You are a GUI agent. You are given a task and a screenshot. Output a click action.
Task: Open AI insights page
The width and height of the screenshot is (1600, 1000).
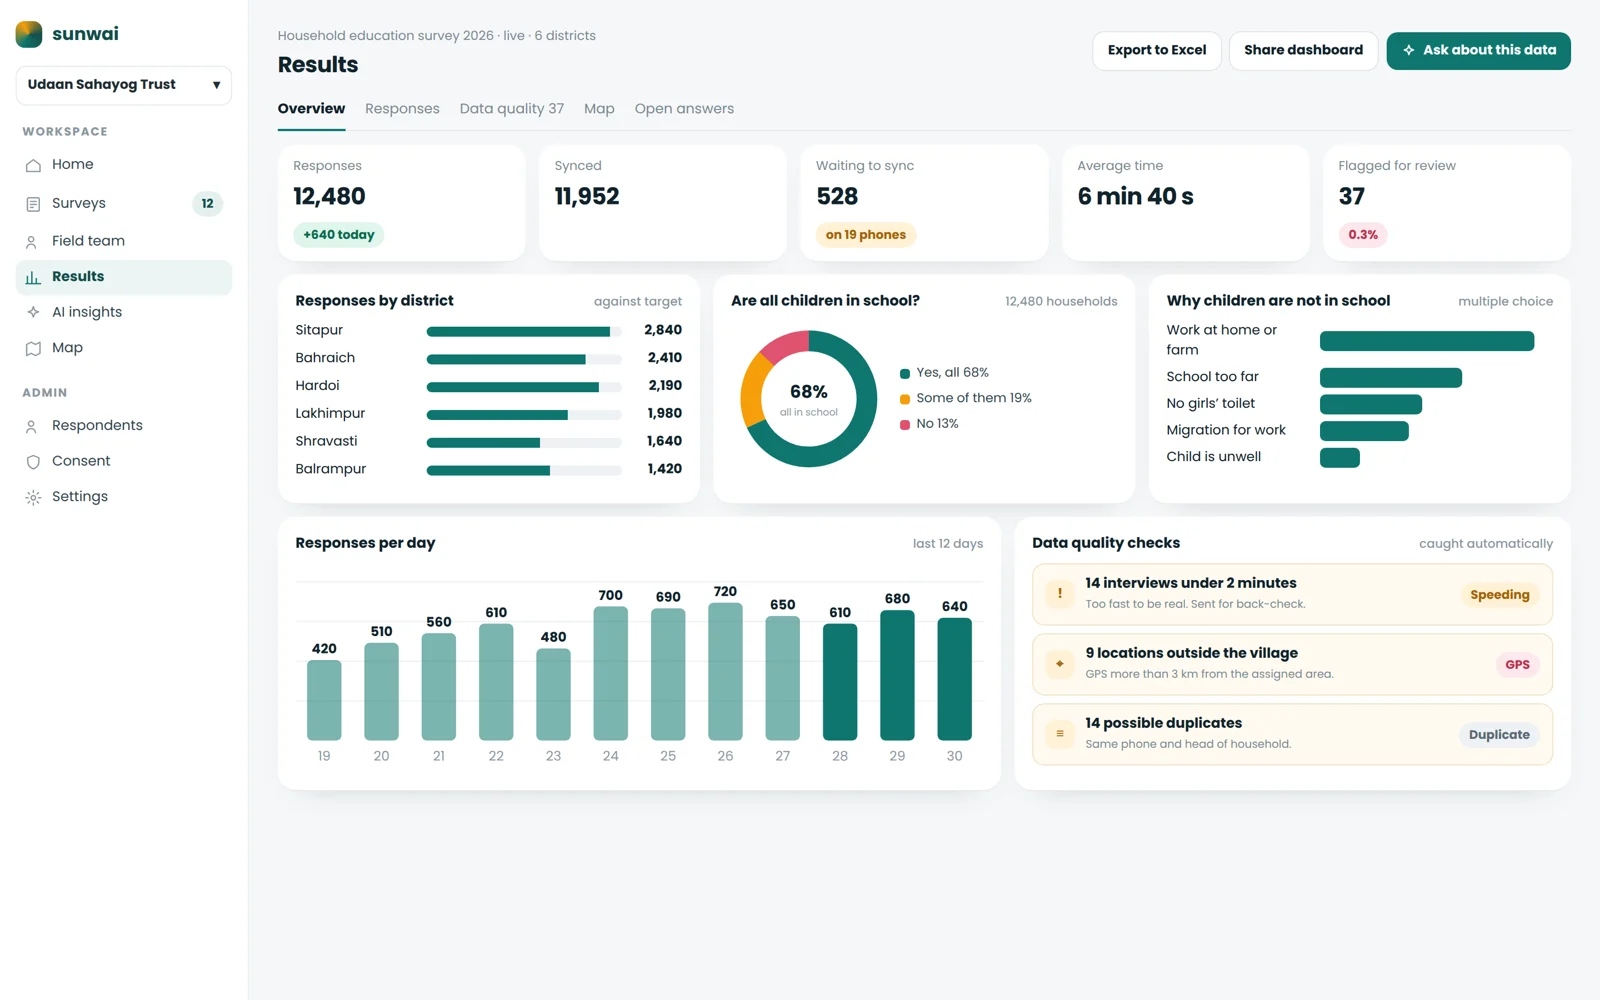coord(124,312)
